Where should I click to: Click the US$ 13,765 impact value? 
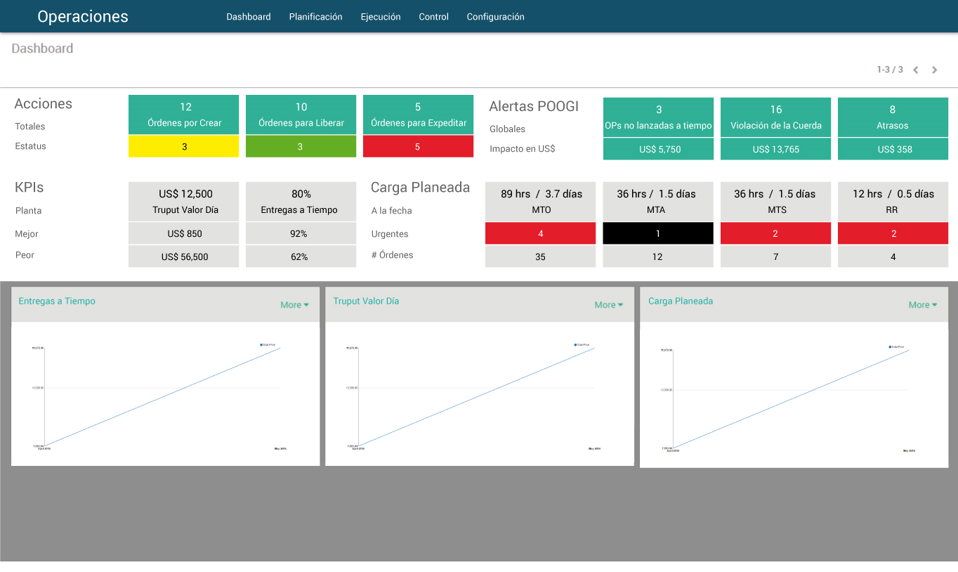coord(775,149)
